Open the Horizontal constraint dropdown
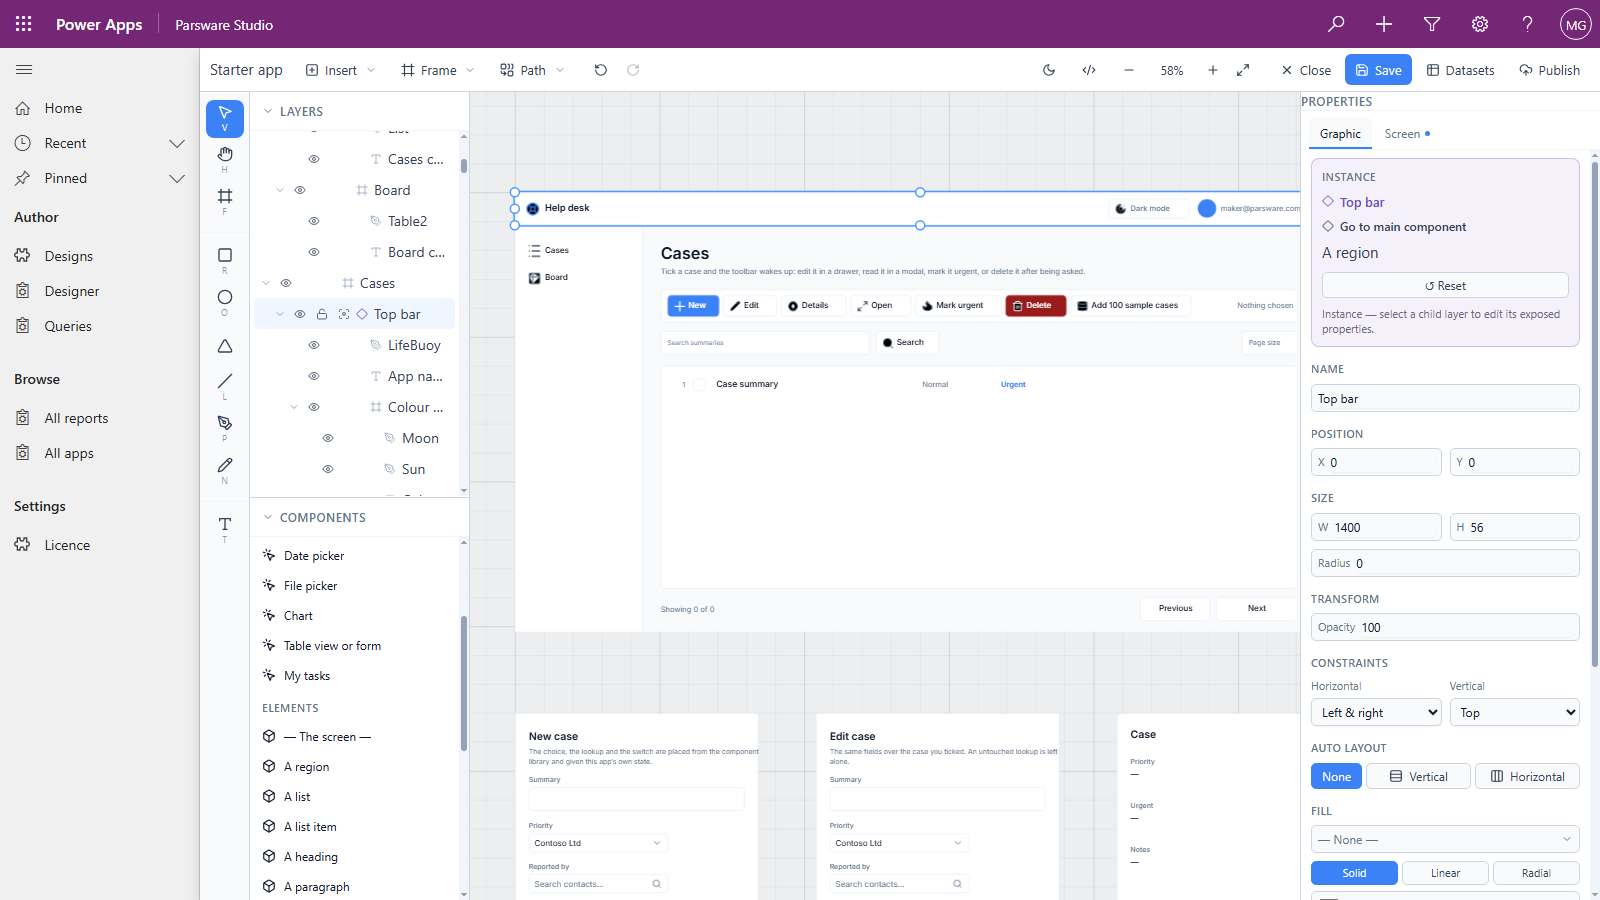The height and width of the screenshot is (900, 1600). click(1376, 712)
